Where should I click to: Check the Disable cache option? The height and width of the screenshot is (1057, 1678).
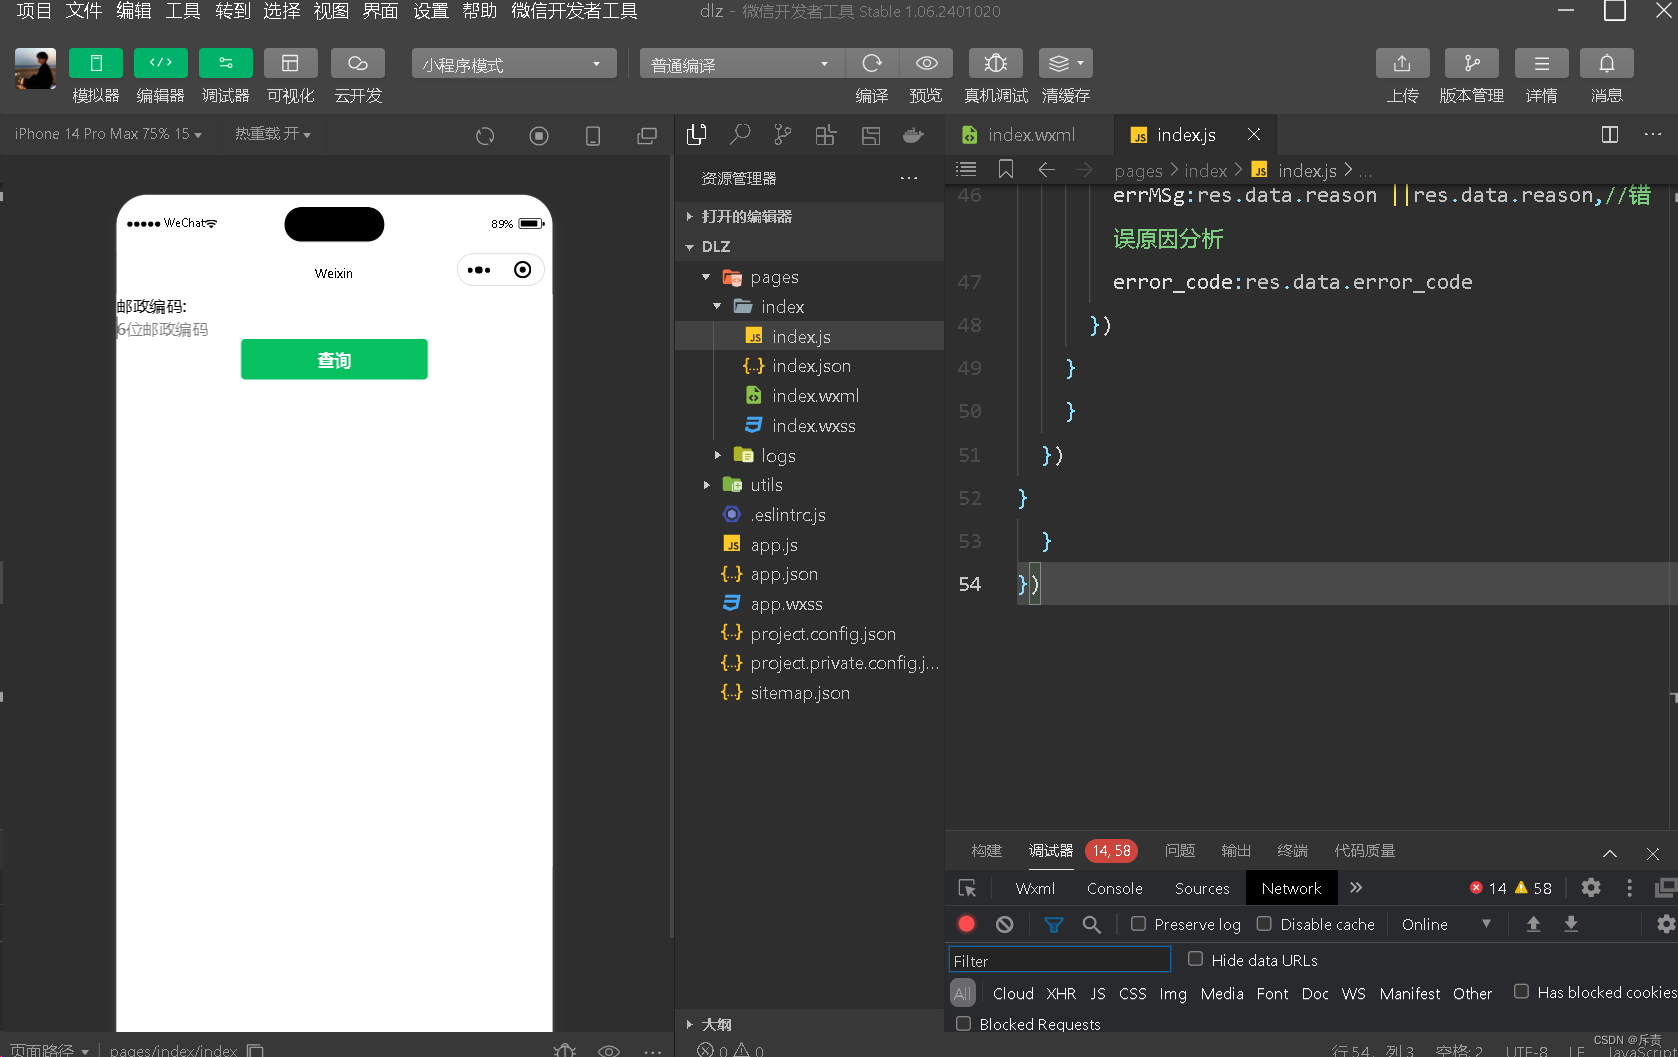(1264, 924)
